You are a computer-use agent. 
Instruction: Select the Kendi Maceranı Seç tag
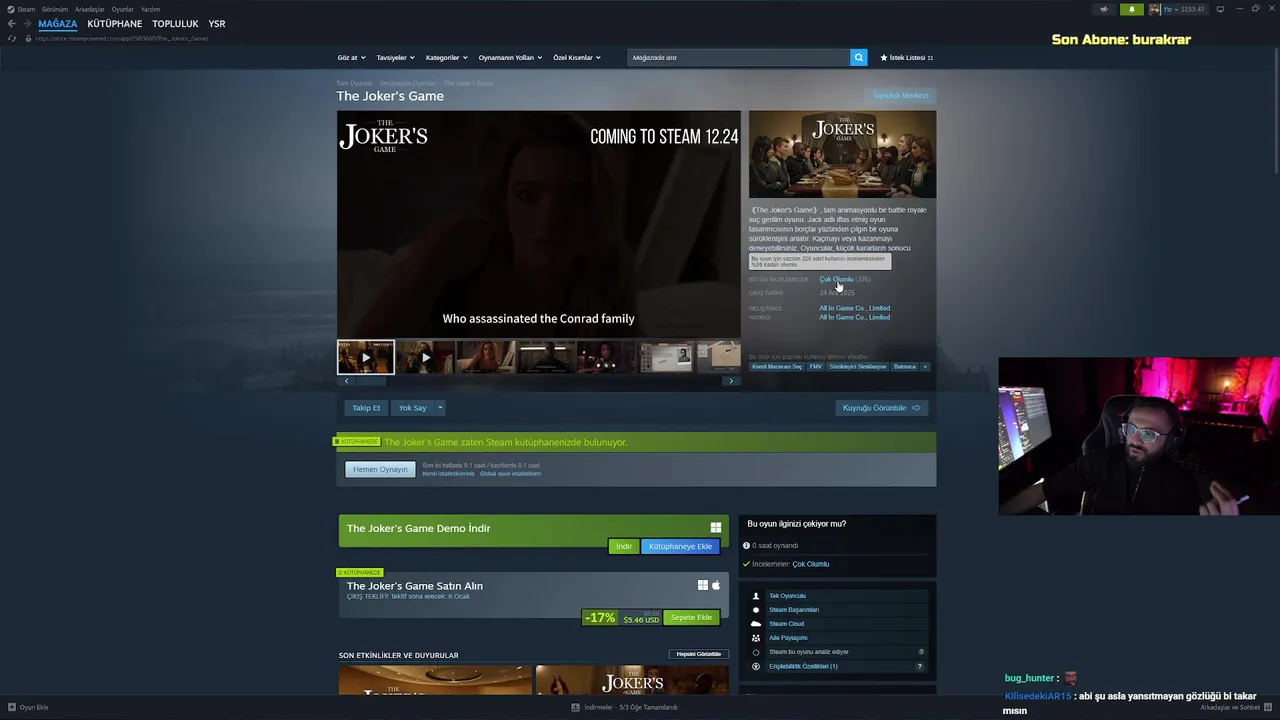pyautogui.click(x=777, y=366)
